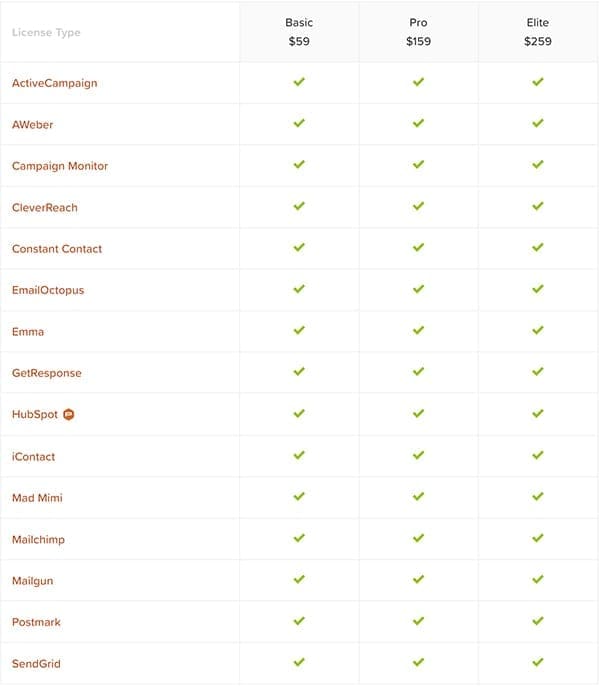600x686 pixels.
Task: Select the Pro $159 plan header
Action: (x=418, y=32)
